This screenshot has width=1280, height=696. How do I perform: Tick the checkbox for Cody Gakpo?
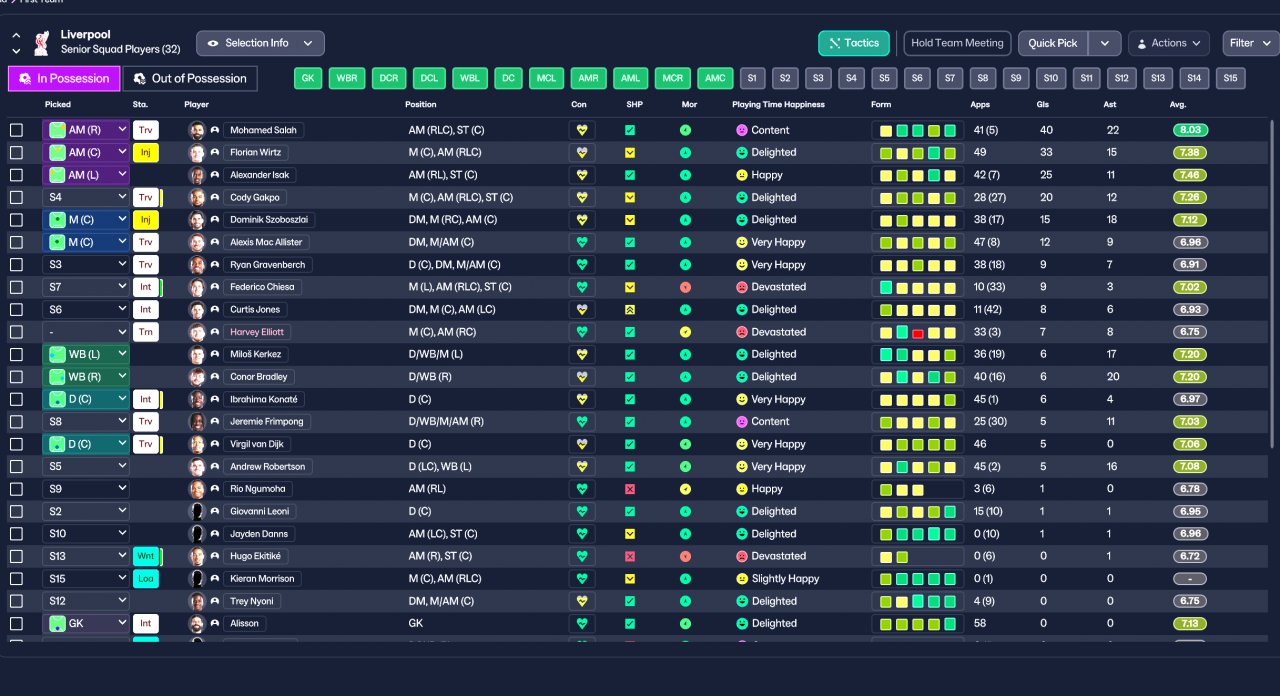pyautogui.click(x=16, y=198)
